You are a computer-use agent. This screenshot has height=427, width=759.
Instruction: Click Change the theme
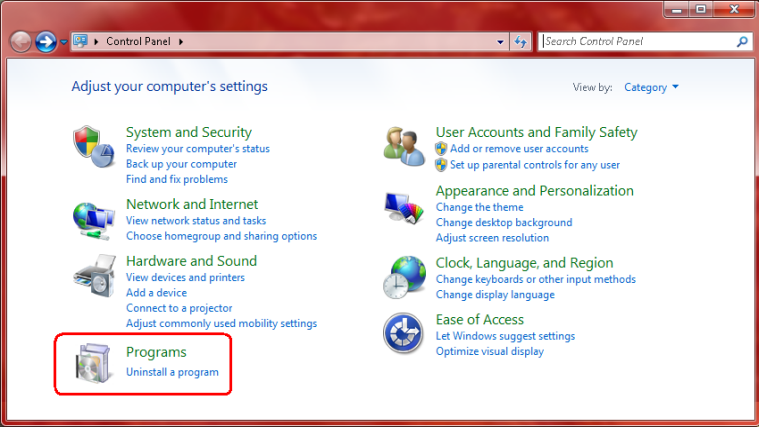pos(479,207)
